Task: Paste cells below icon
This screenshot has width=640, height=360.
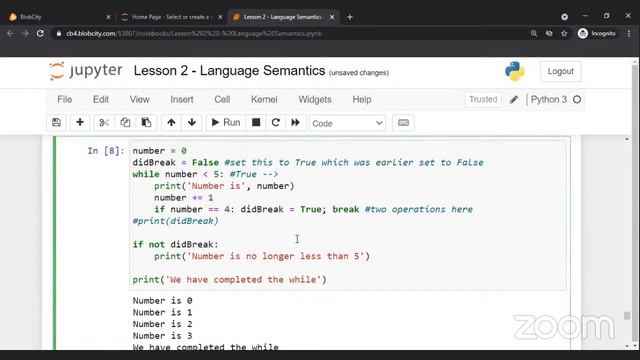Action: (146, 122)
